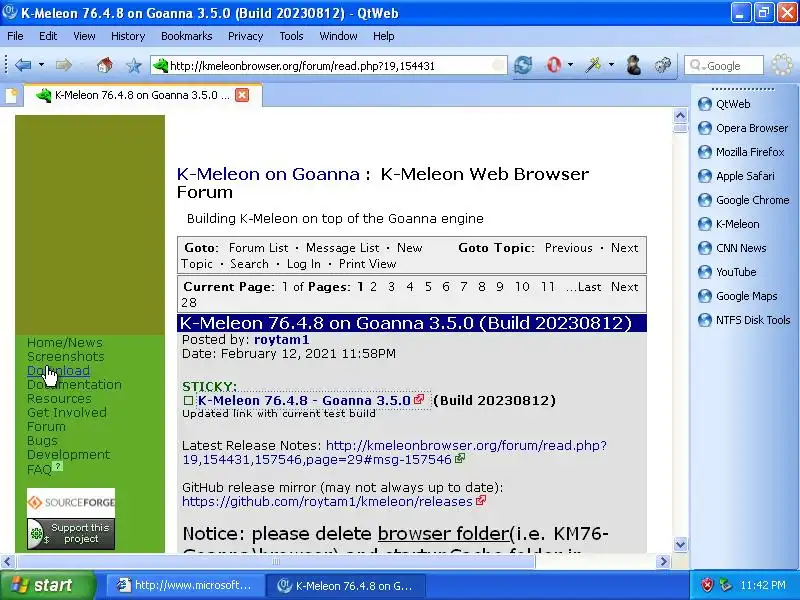800x600 pixels.
Task: Click the magic wand toolbar icon
Action: coord(593,65)
